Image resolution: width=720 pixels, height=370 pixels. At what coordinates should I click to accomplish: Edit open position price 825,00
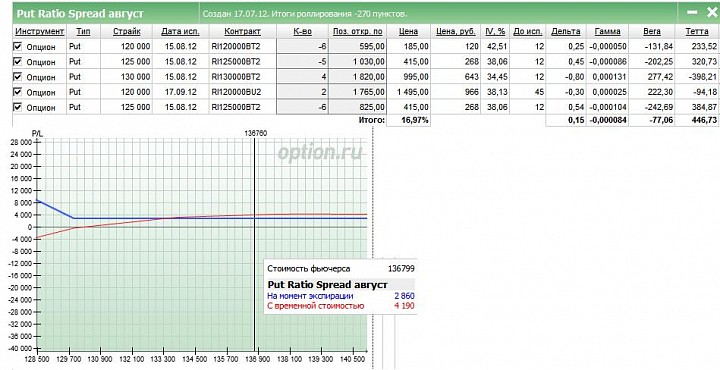357,107
